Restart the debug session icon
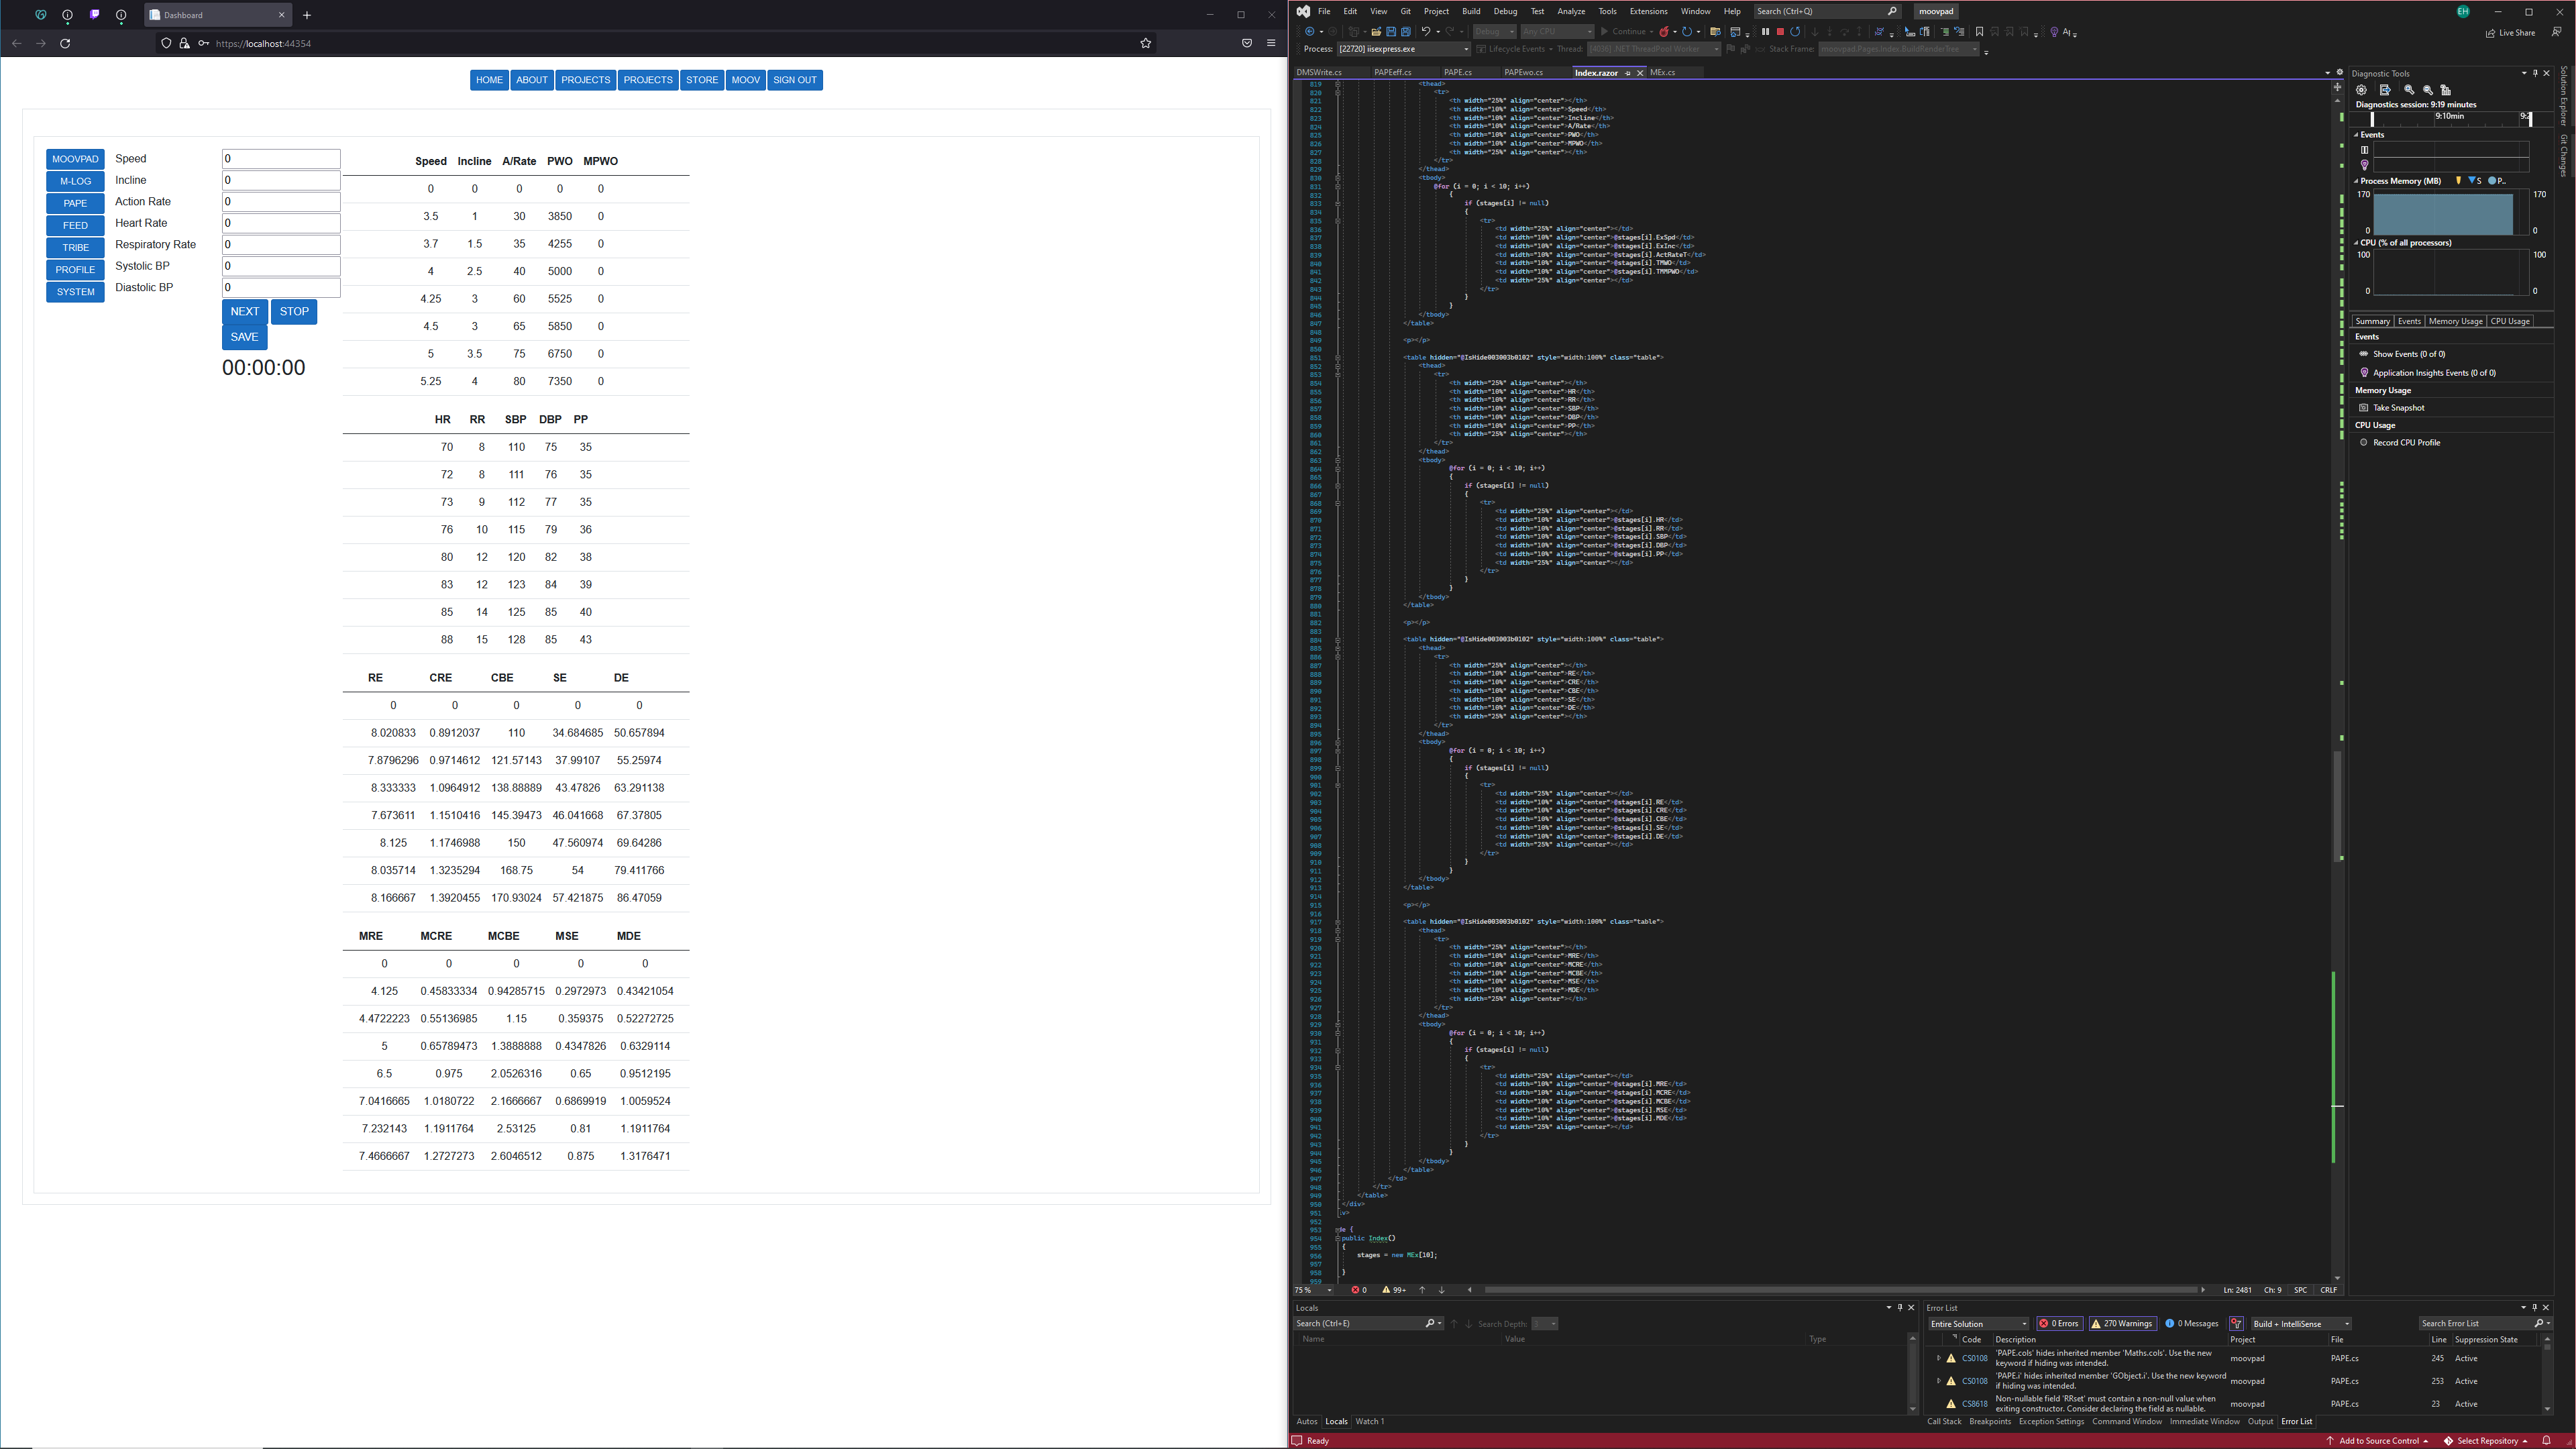2576x1449 pixels. pyautogui.click(x=1795, y=32)
